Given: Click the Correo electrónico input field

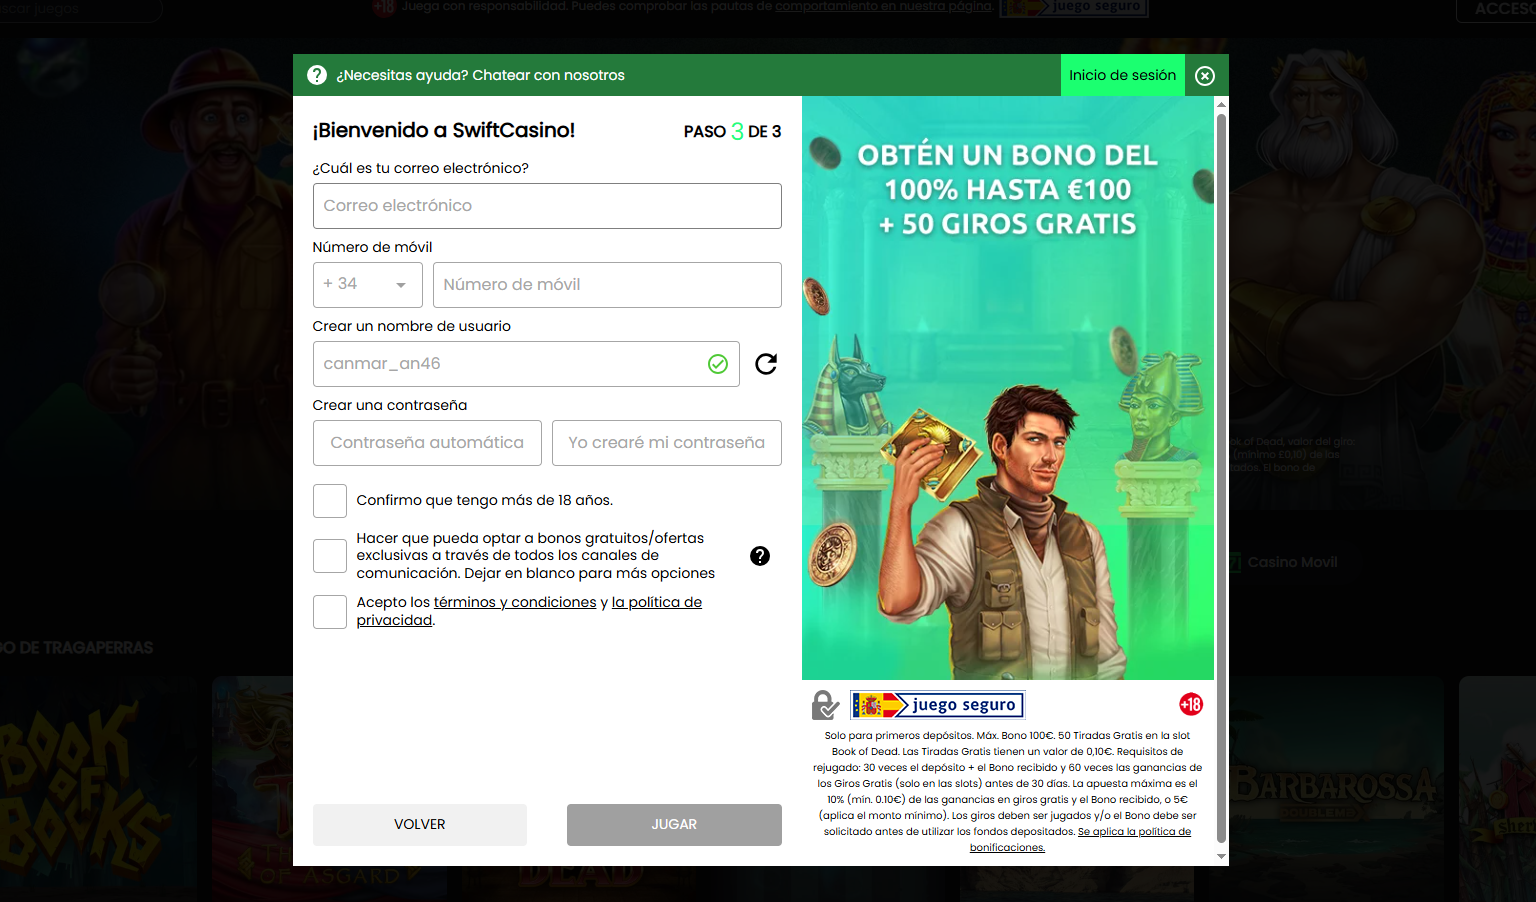Looking at the screenshot, I should [x=547, y=206].
